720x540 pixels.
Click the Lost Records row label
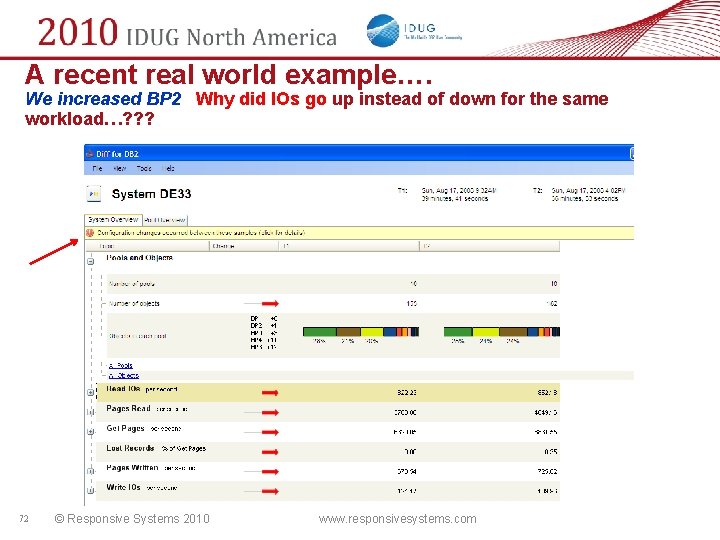pyautogui.click(x=156, y=448)
